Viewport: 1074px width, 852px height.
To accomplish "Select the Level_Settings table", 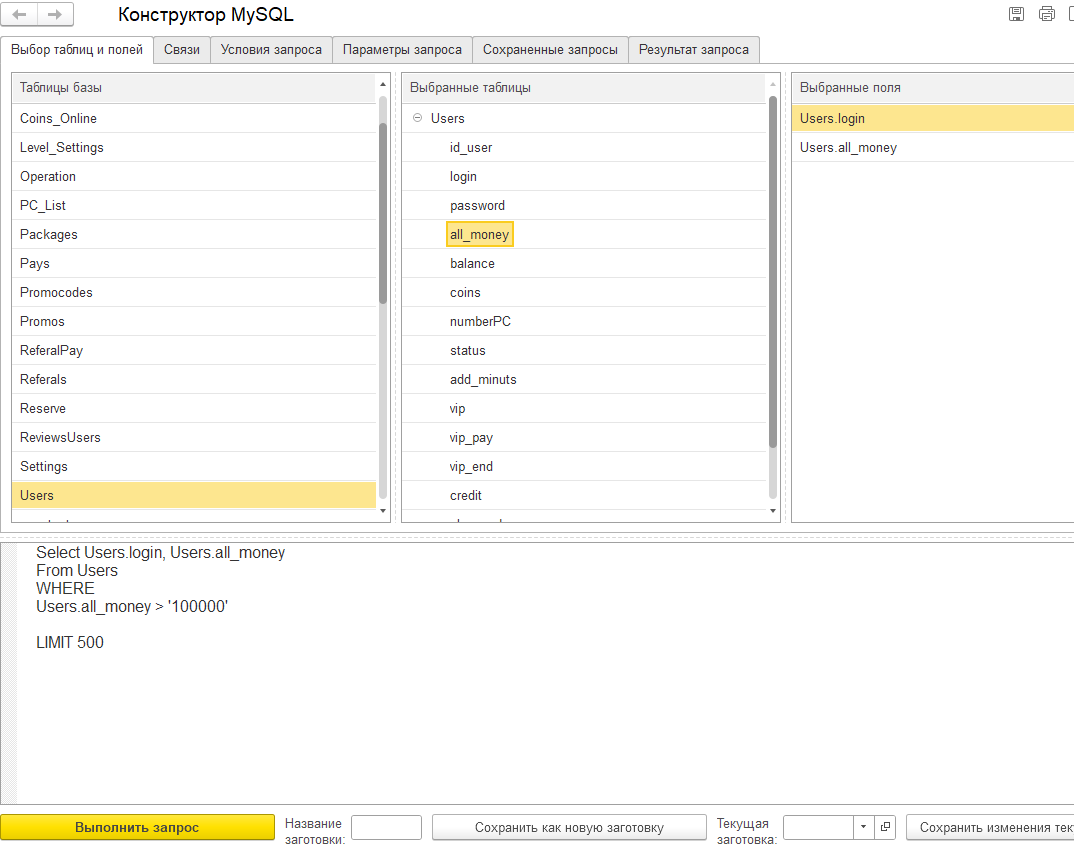I will click(x=194, y=147).
